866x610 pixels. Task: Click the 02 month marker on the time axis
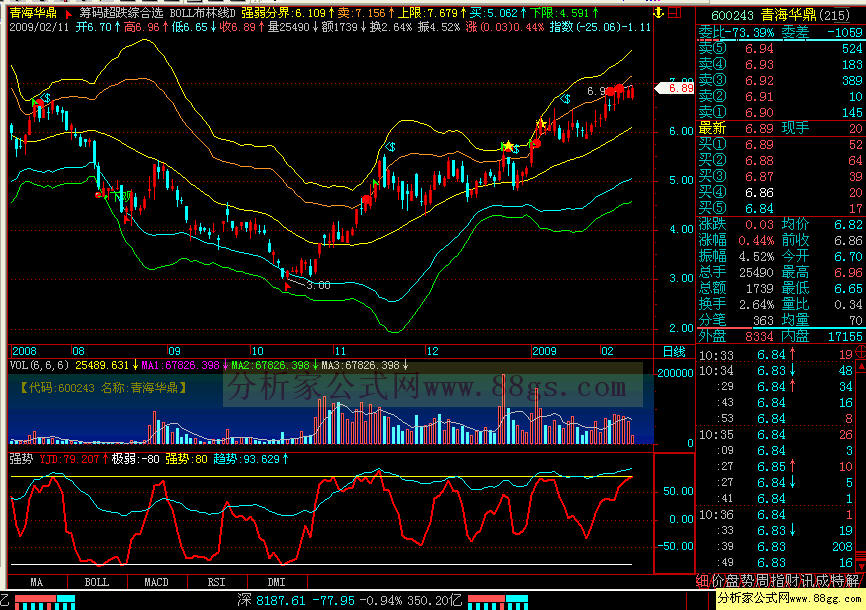(x=607, y=351)
